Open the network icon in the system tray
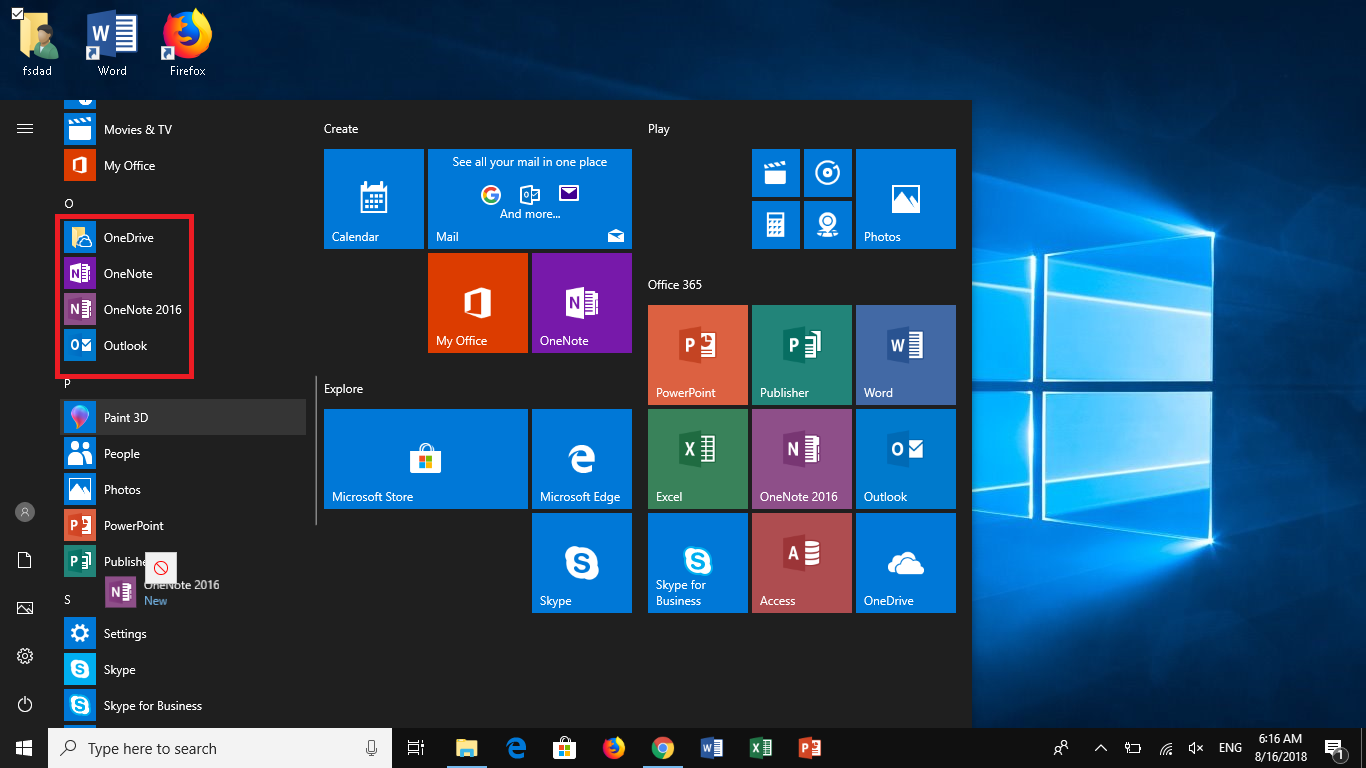 click(x=1166, y=748)
